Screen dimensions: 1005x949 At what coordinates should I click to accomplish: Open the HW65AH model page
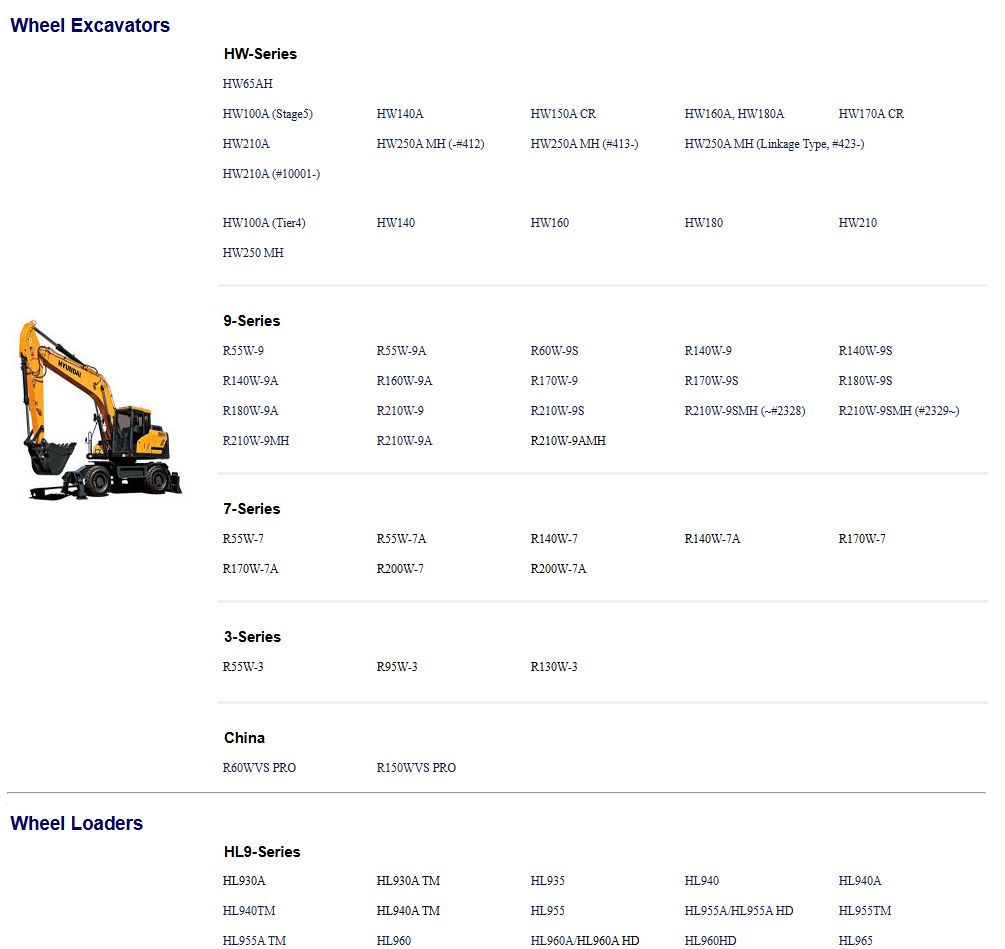pyautogui.click(x=246, y=84)
